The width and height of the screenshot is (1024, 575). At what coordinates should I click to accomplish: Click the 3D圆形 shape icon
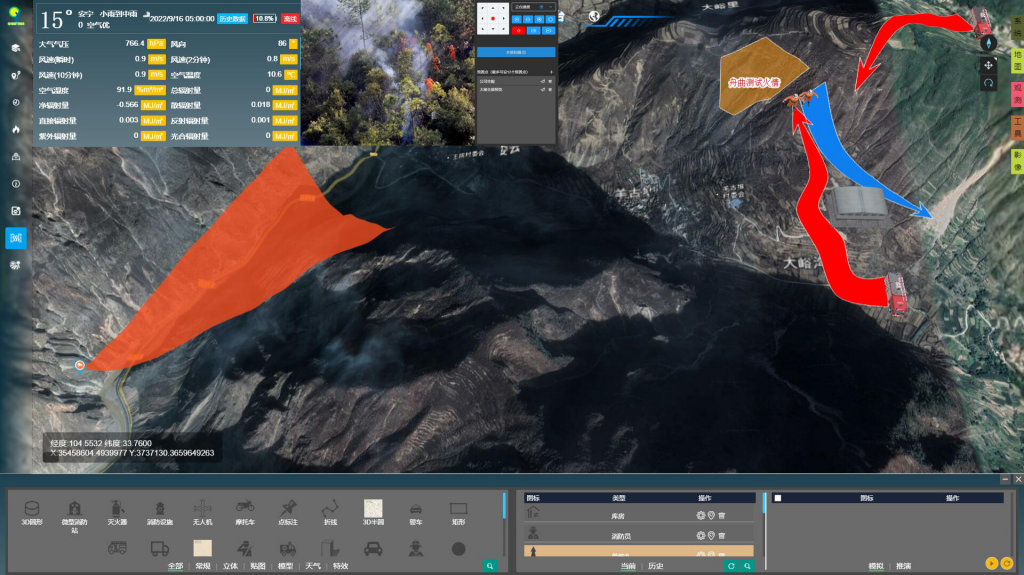click(32, 513)
